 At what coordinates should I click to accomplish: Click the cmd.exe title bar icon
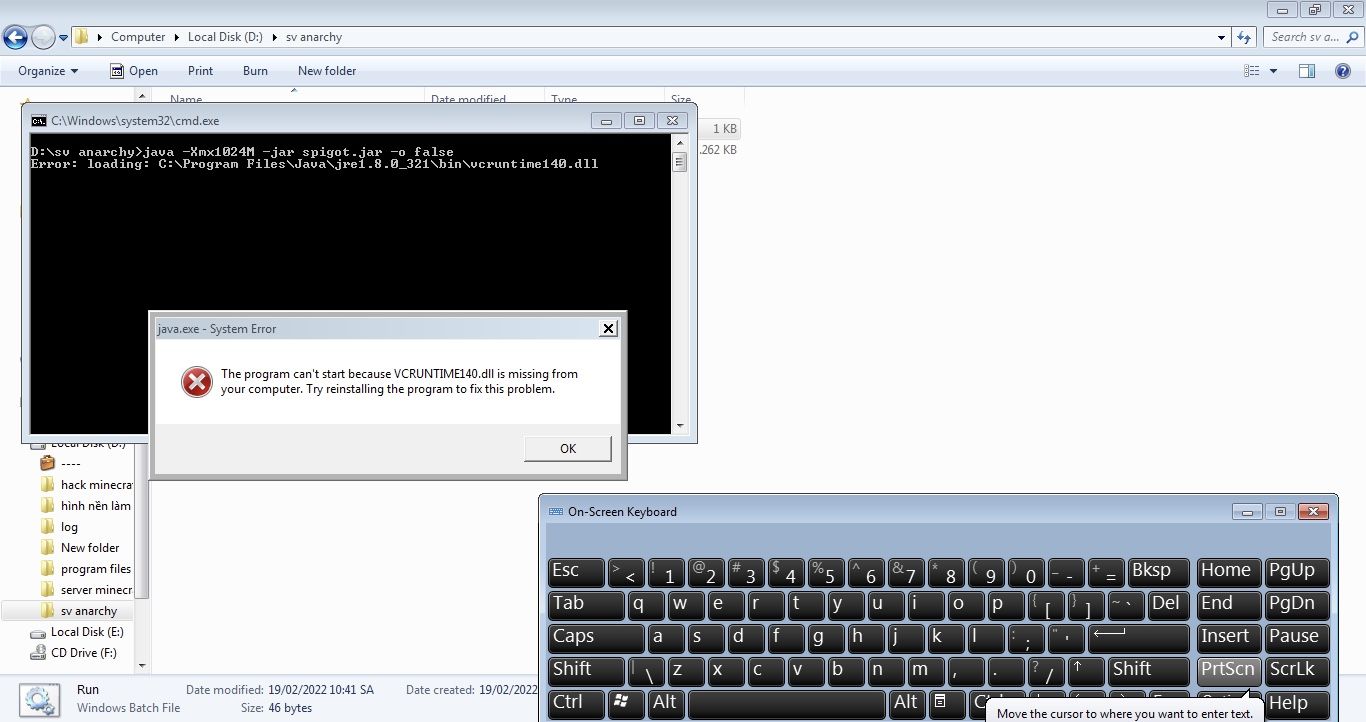[39, 121]
